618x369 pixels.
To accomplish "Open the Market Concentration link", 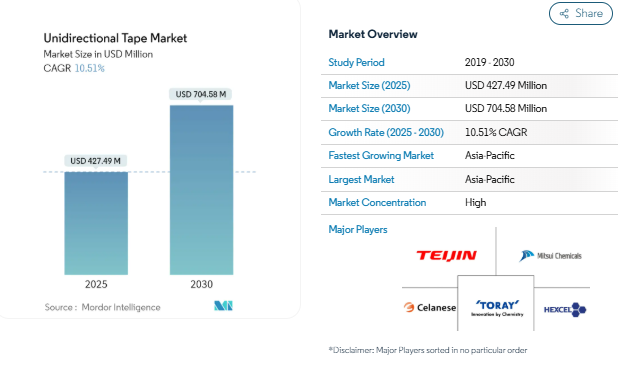I will click(x=377, y=203).
